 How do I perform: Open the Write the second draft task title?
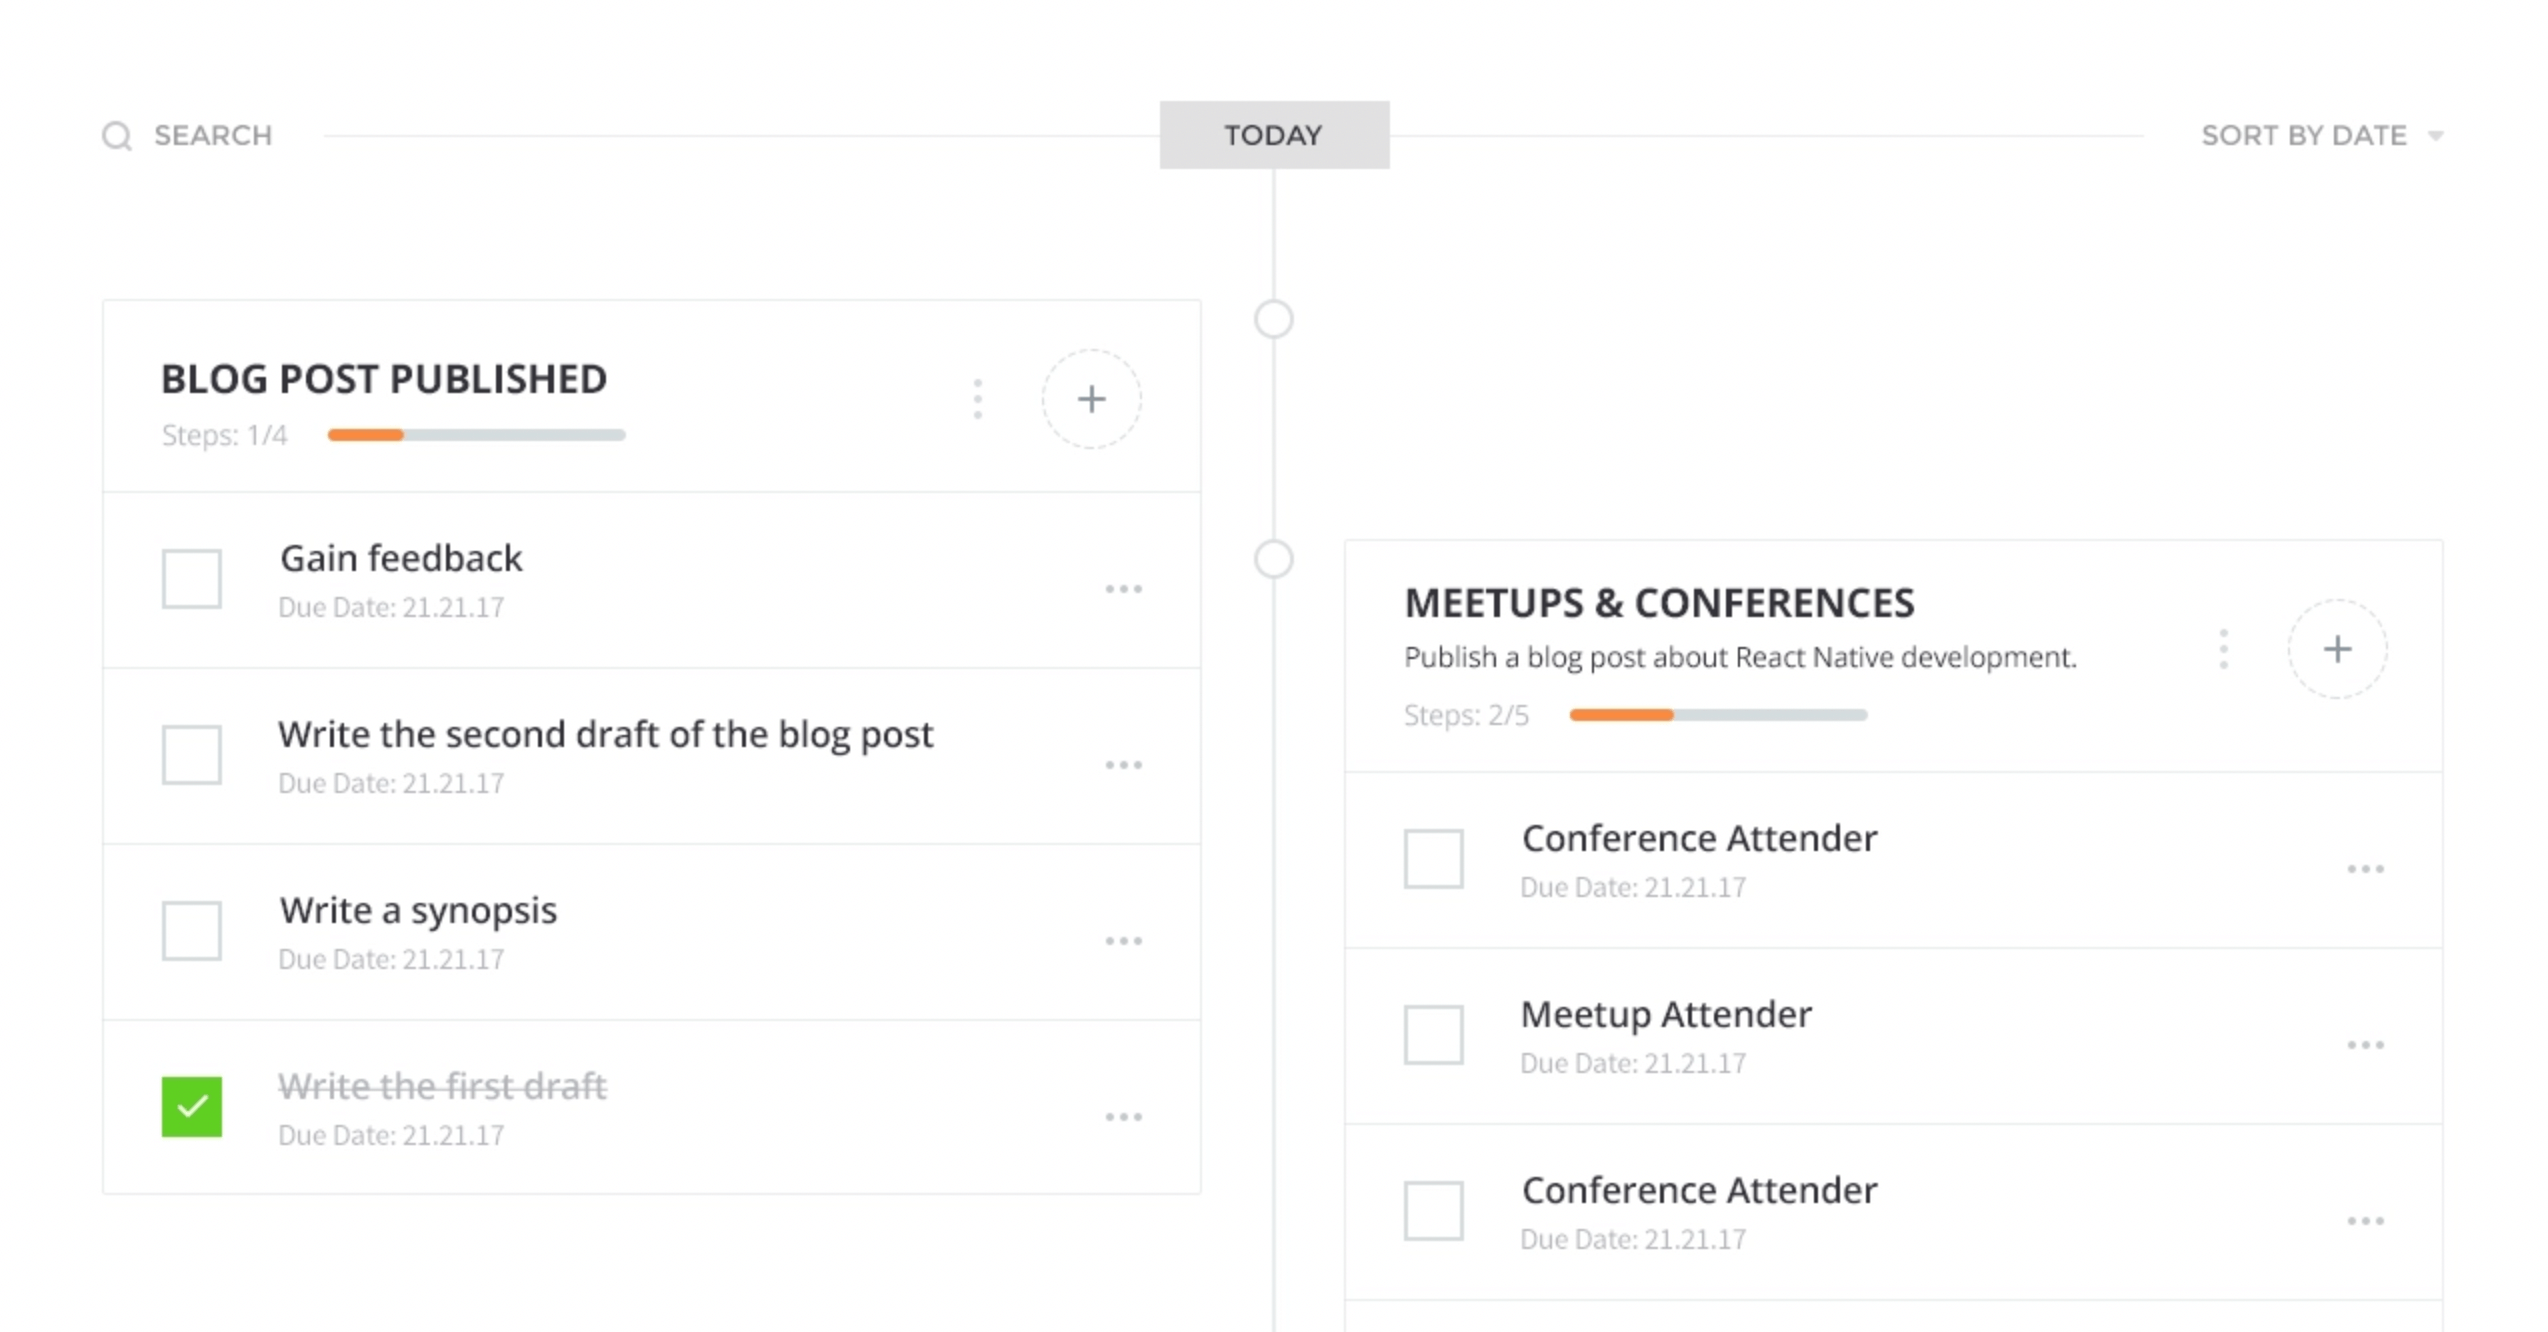pyautogui.click(x=605, y=735)
